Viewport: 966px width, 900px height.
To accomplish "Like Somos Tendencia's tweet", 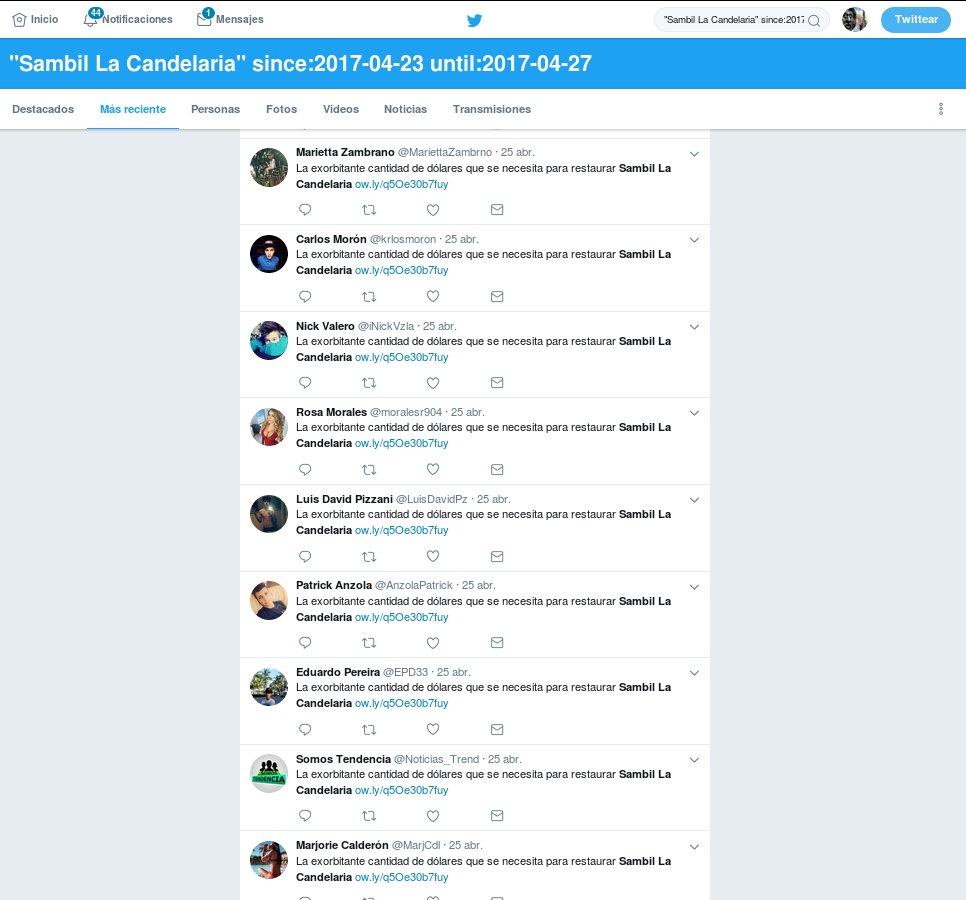I will coord(433,816).
